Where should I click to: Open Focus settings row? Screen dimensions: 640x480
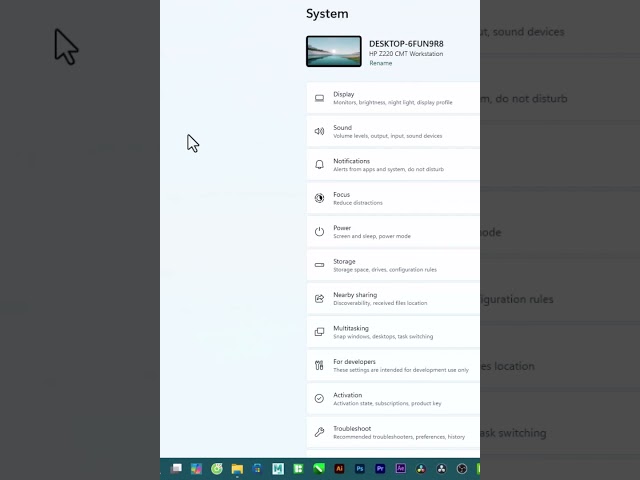click(x=393, y=198)
